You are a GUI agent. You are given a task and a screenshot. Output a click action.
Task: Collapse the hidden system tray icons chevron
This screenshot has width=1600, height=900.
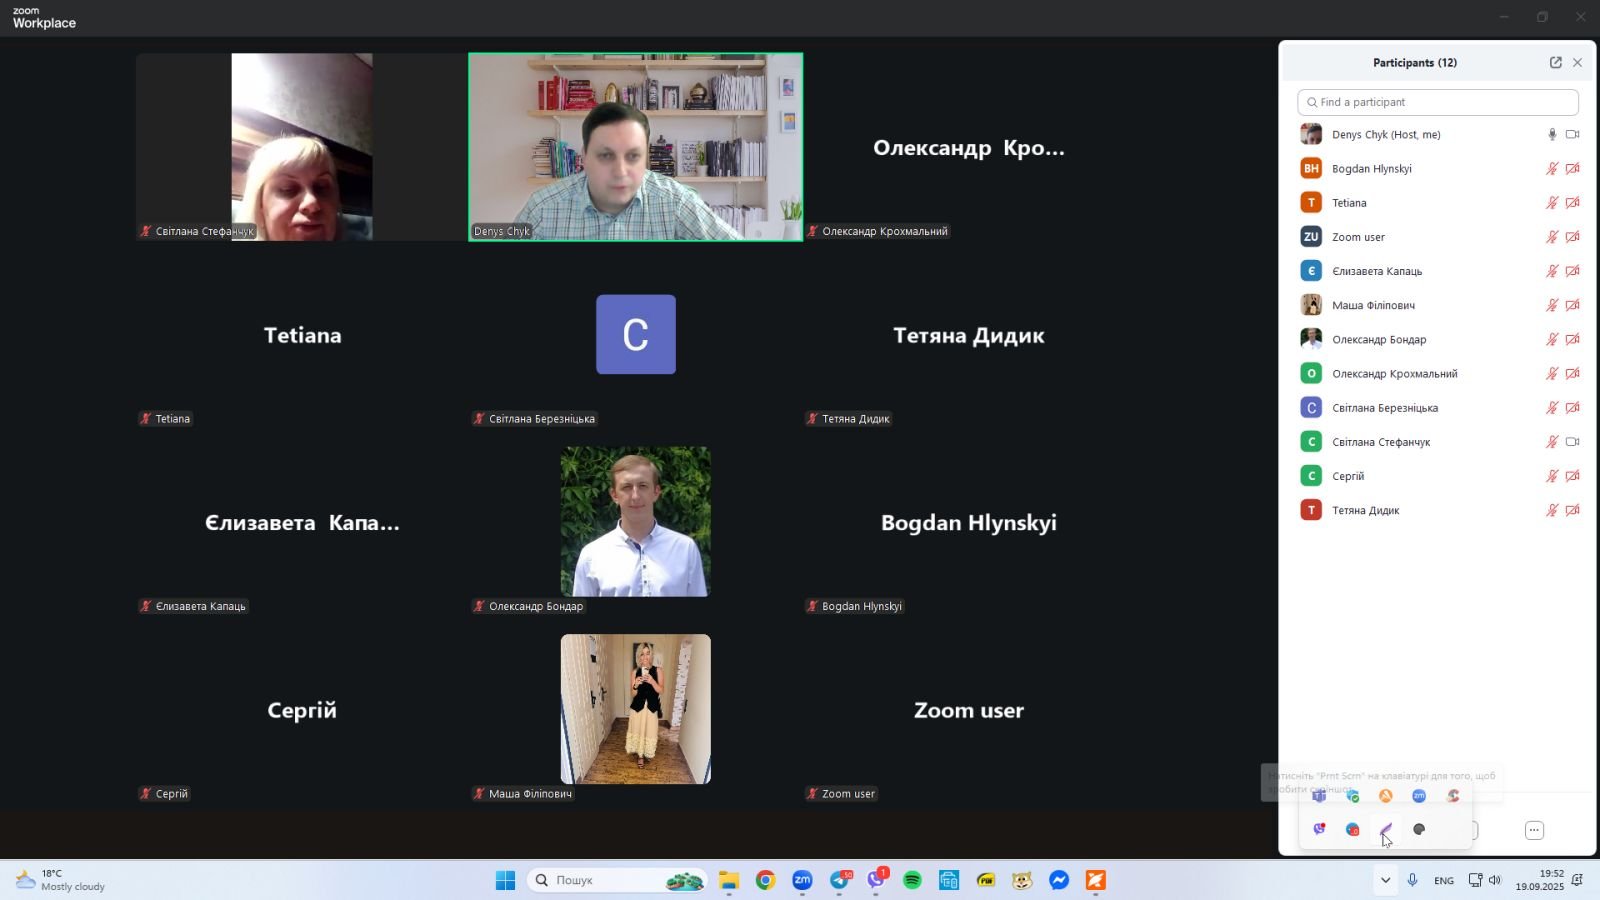click(1385, 880)
